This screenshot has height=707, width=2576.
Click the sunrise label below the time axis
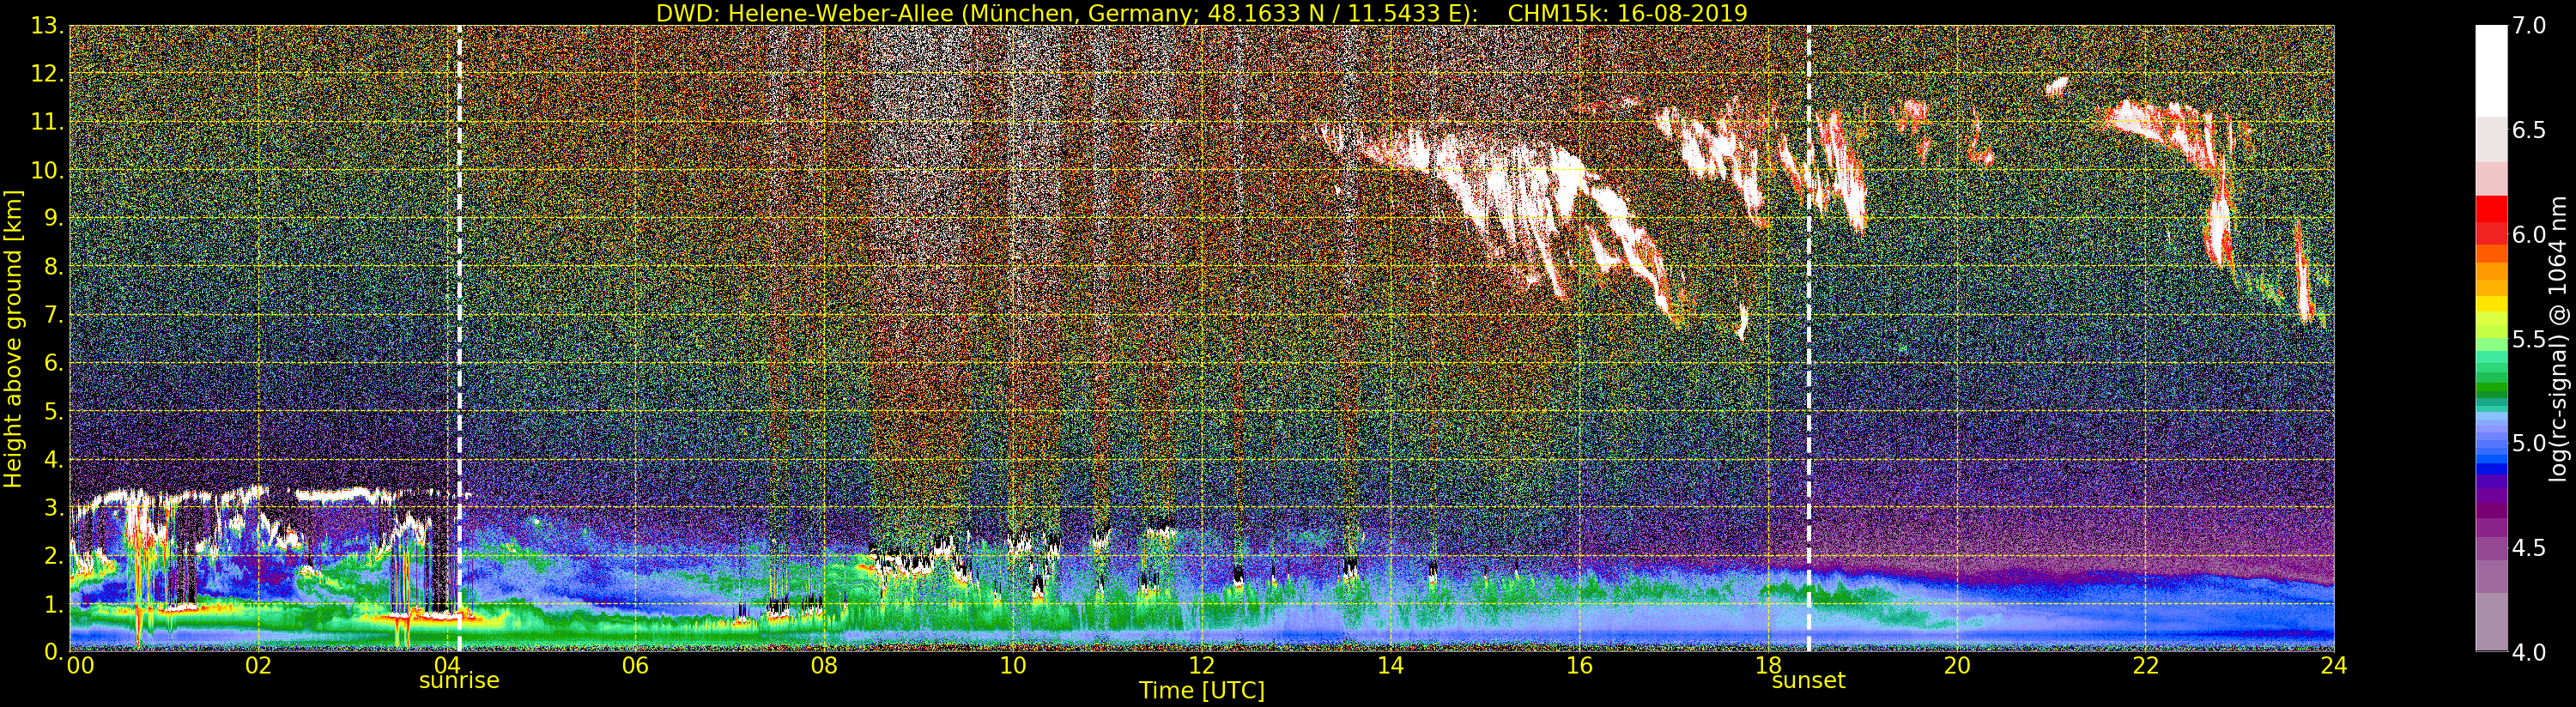[x=458, y=681]
